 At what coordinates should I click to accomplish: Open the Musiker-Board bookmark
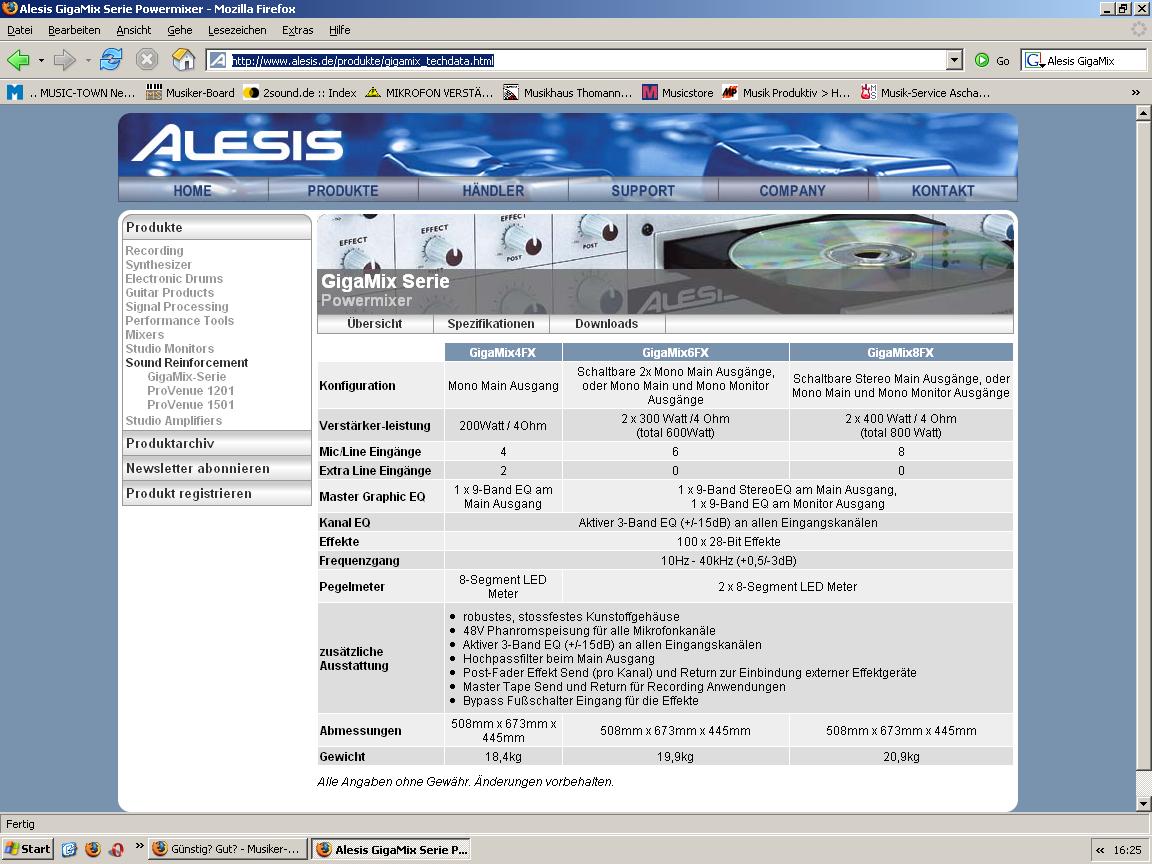tap(190, 93)
